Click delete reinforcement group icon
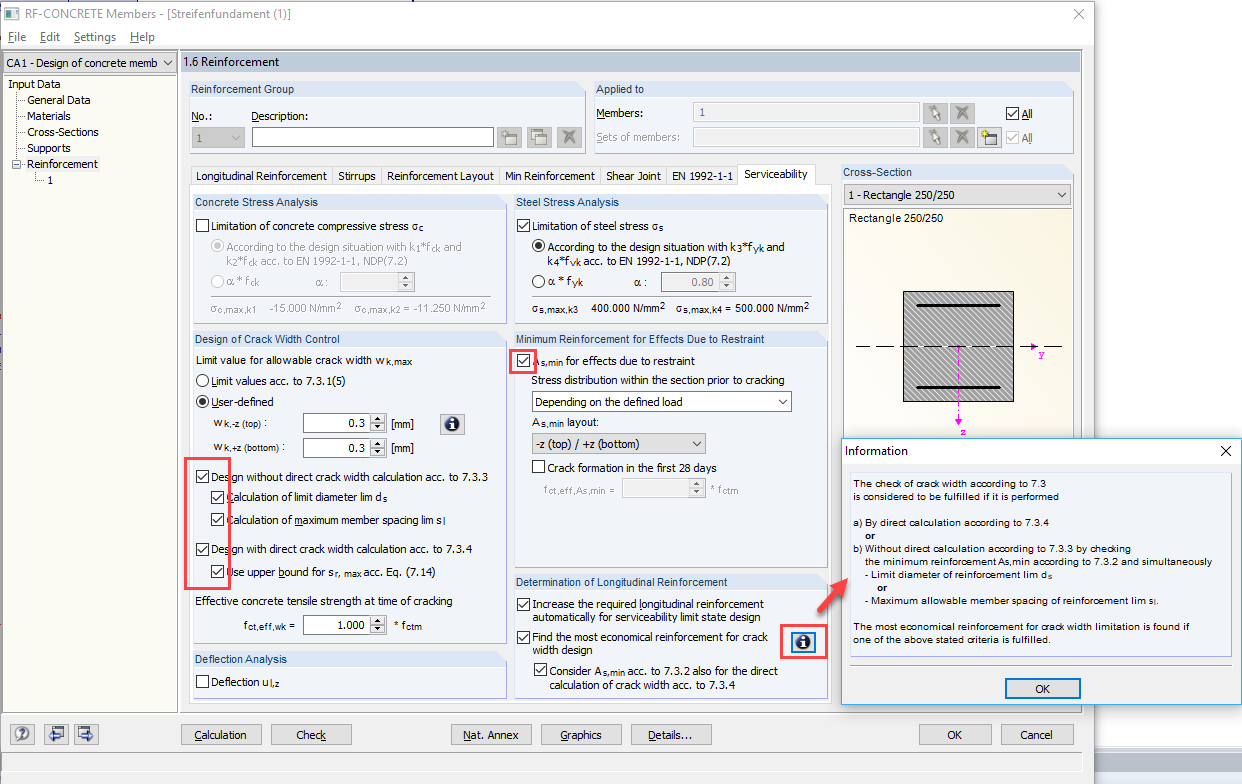The width and height of the screenshot is (1242, 784). 569,138
